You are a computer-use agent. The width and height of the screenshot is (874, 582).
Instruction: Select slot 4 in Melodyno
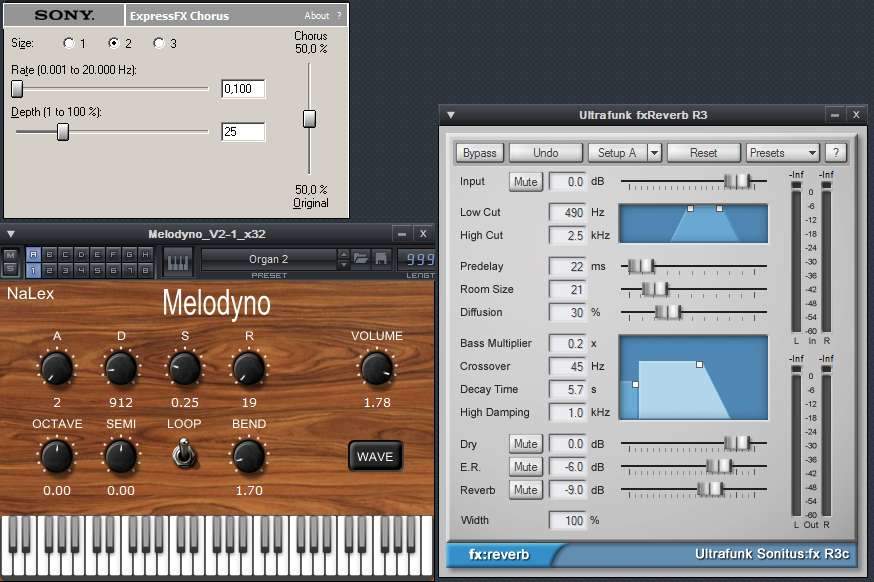tap(81, 270)
